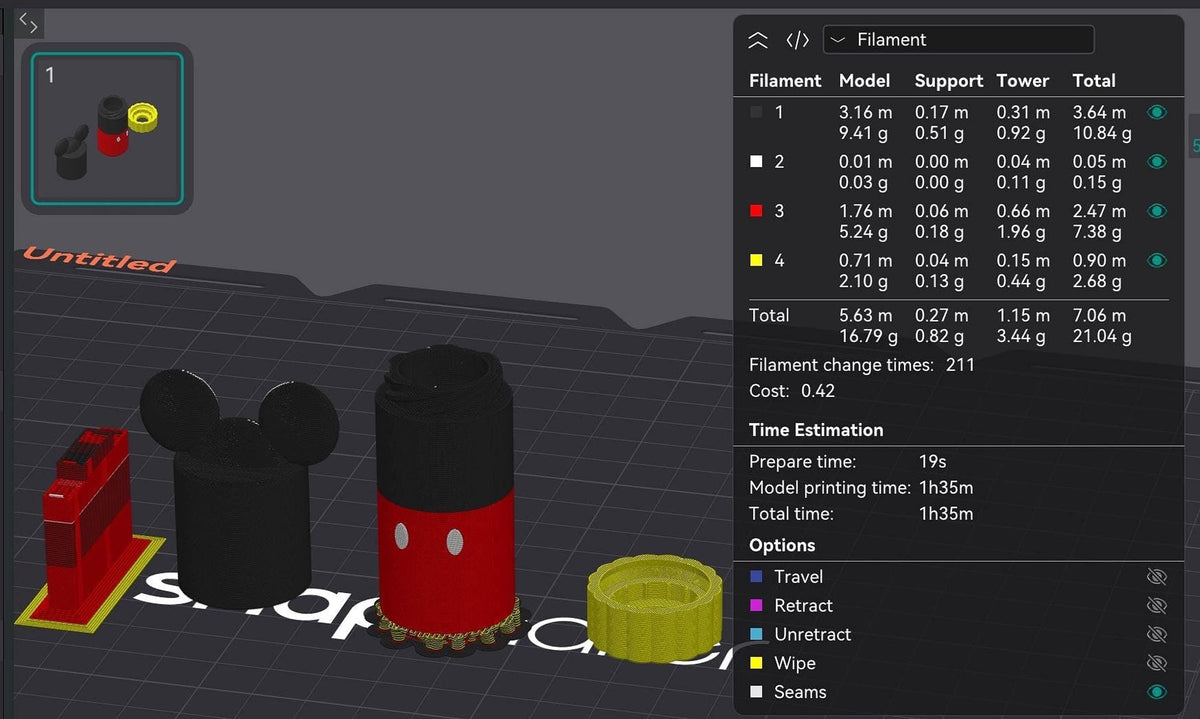Click the "Filament change times: 211" line
The image size is (1200, 719).
click(862, 365)
